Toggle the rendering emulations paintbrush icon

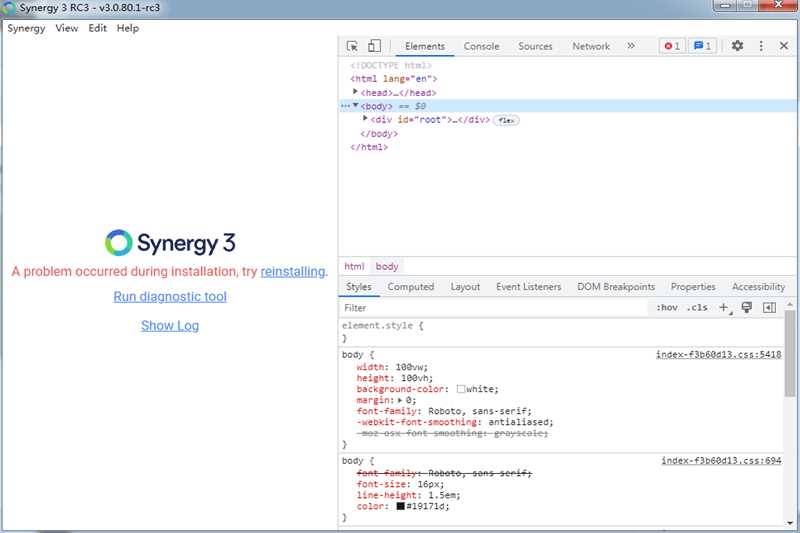point(746,308)
